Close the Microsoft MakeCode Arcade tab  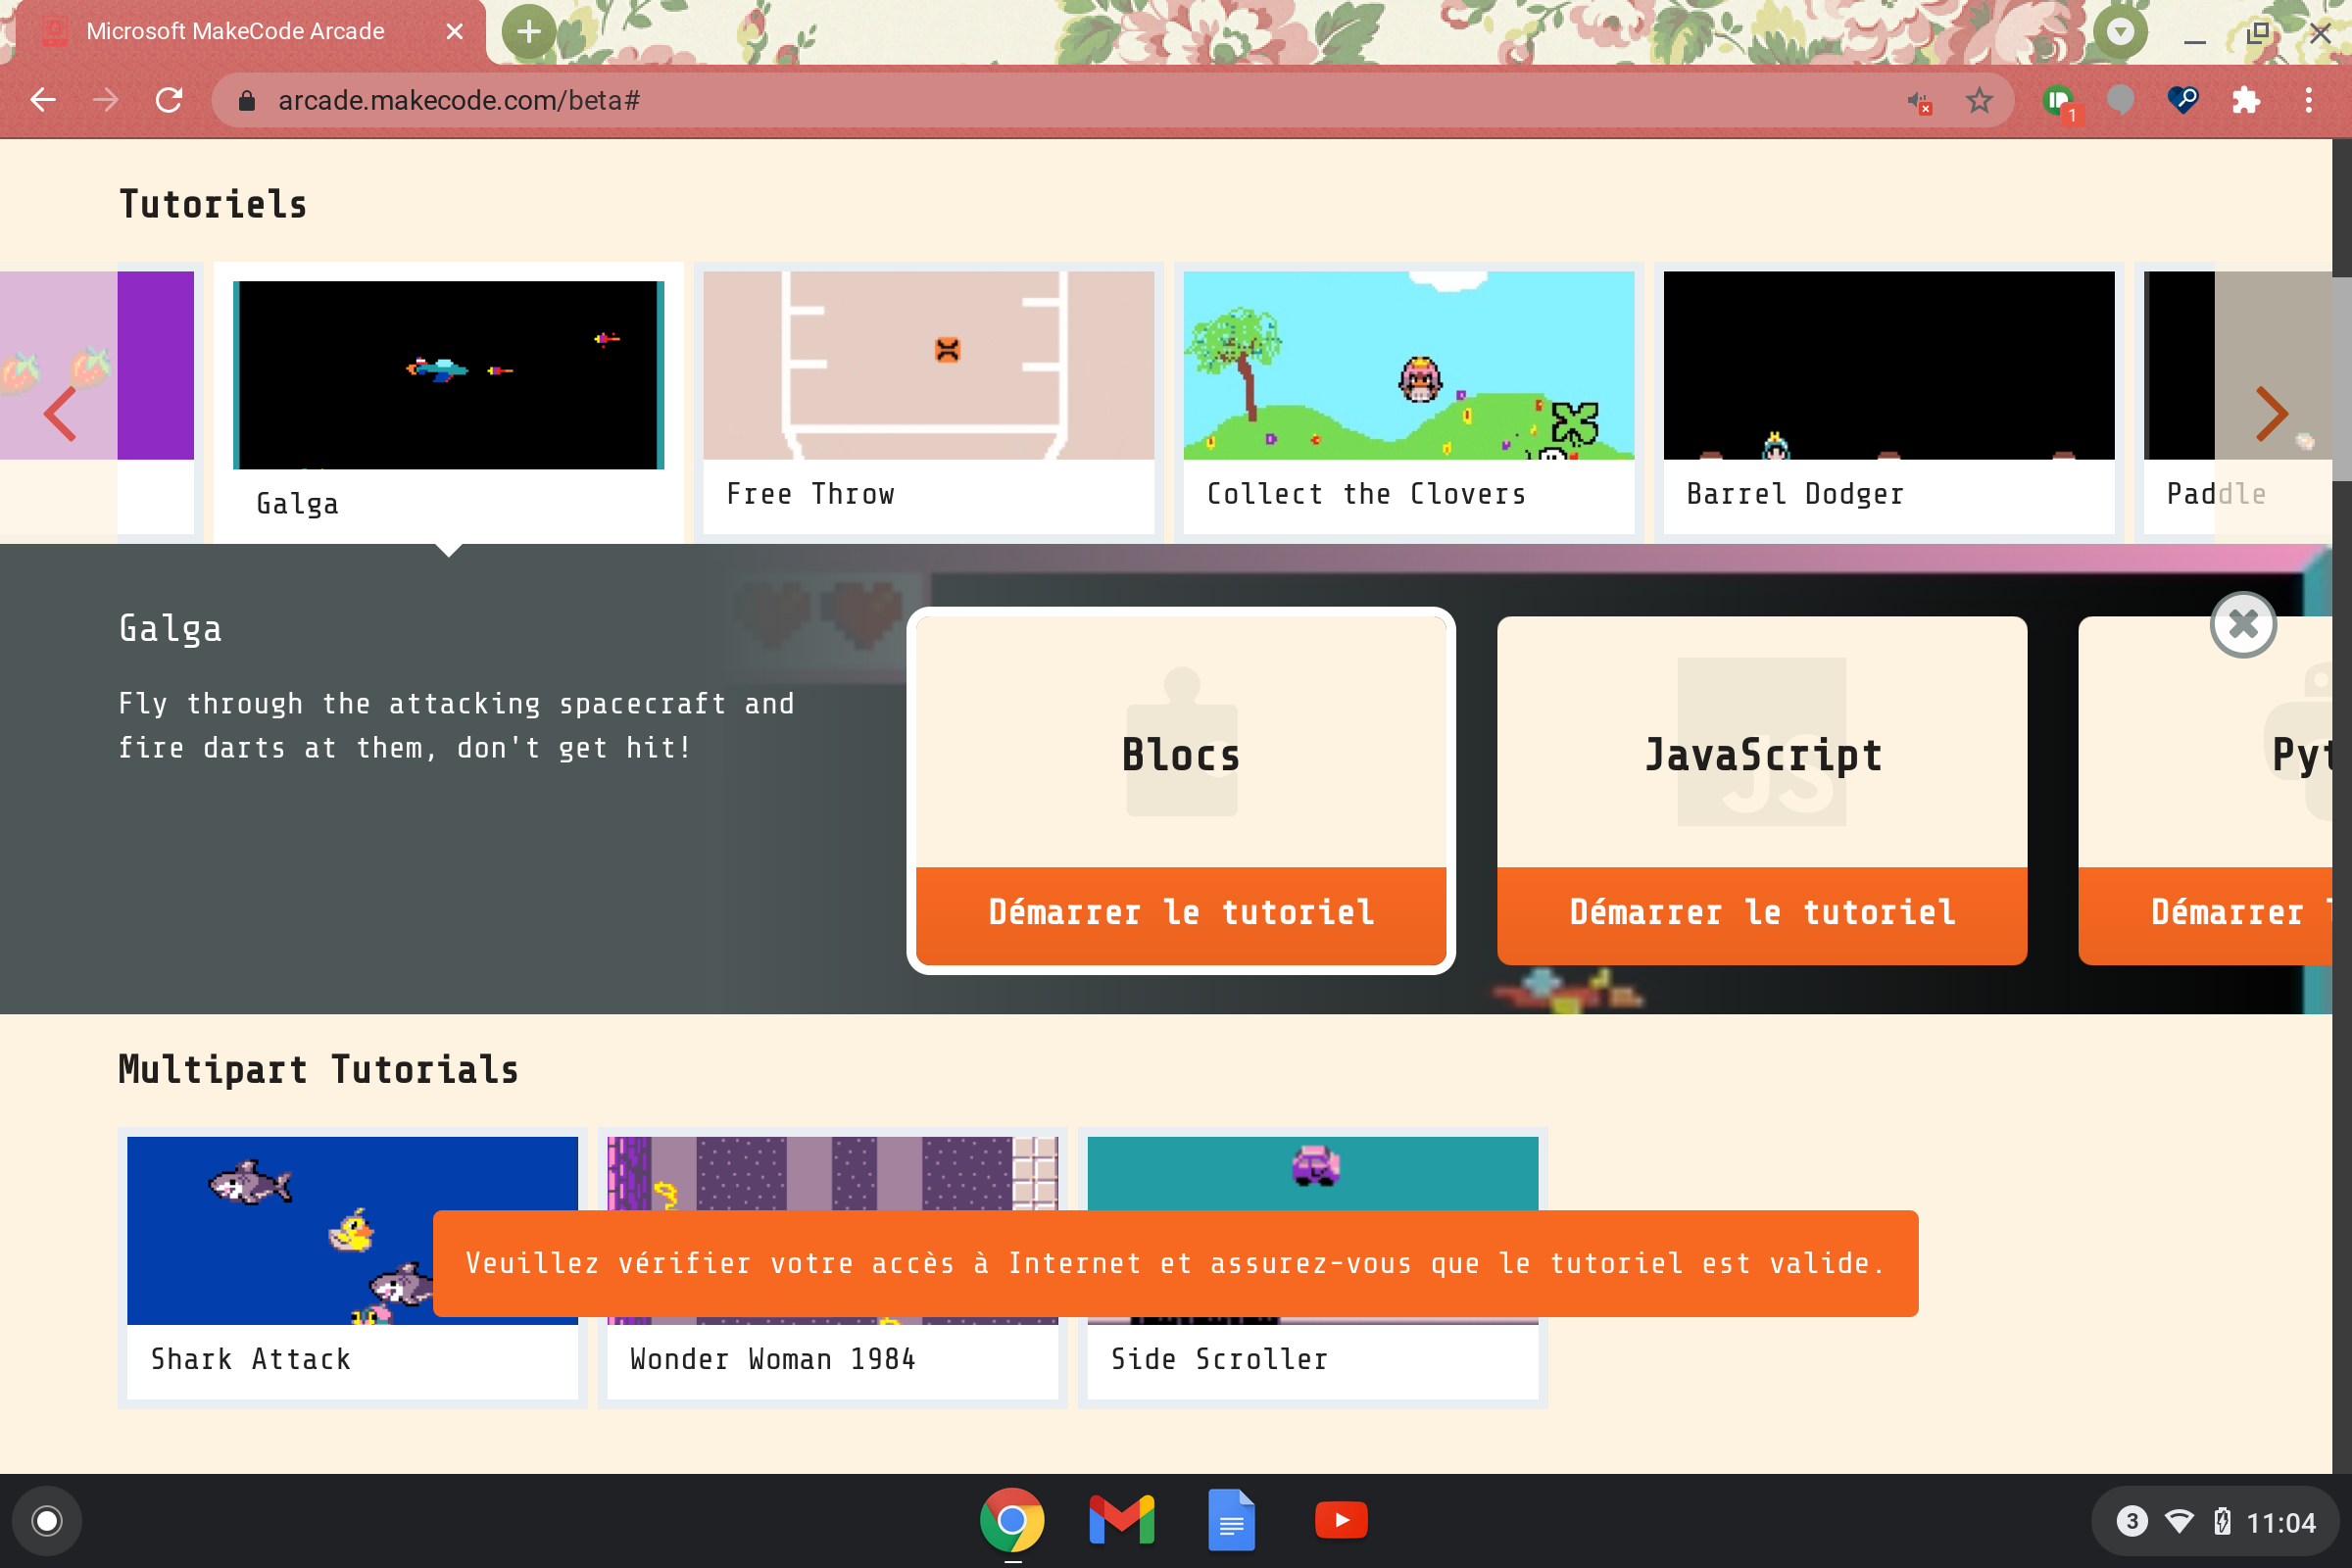(x=455, y=32)
